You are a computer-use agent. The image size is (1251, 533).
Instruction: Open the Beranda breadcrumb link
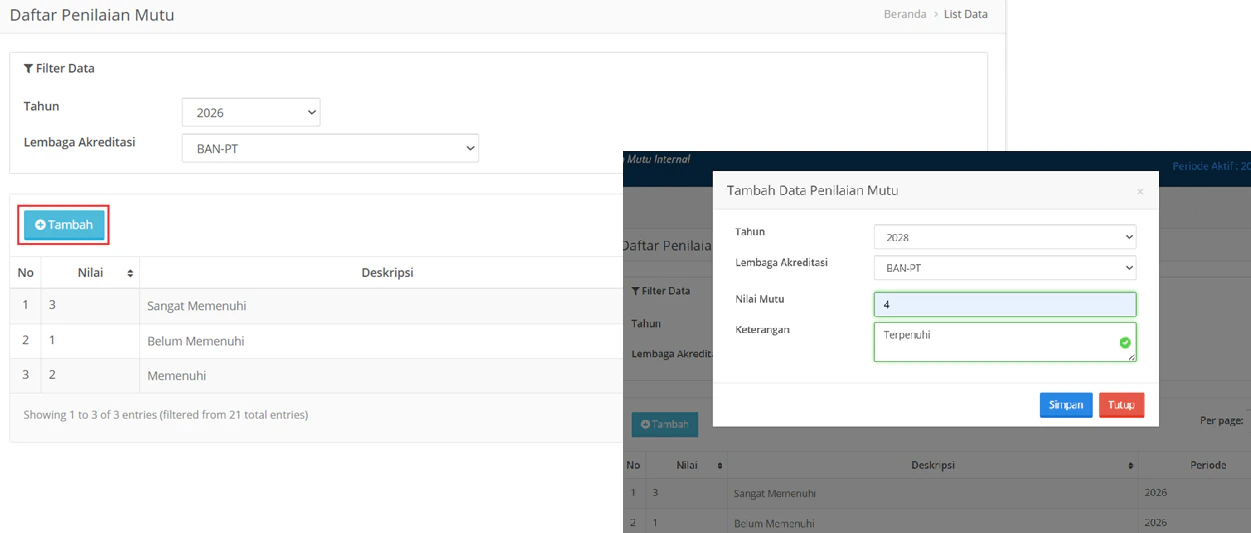905,14
